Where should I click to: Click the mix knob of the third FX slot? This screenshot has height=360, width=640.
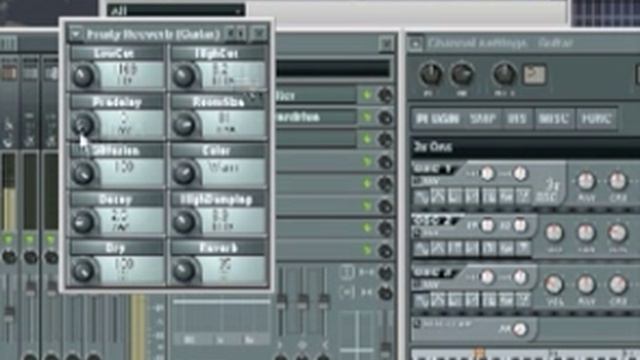coord(385,140)
